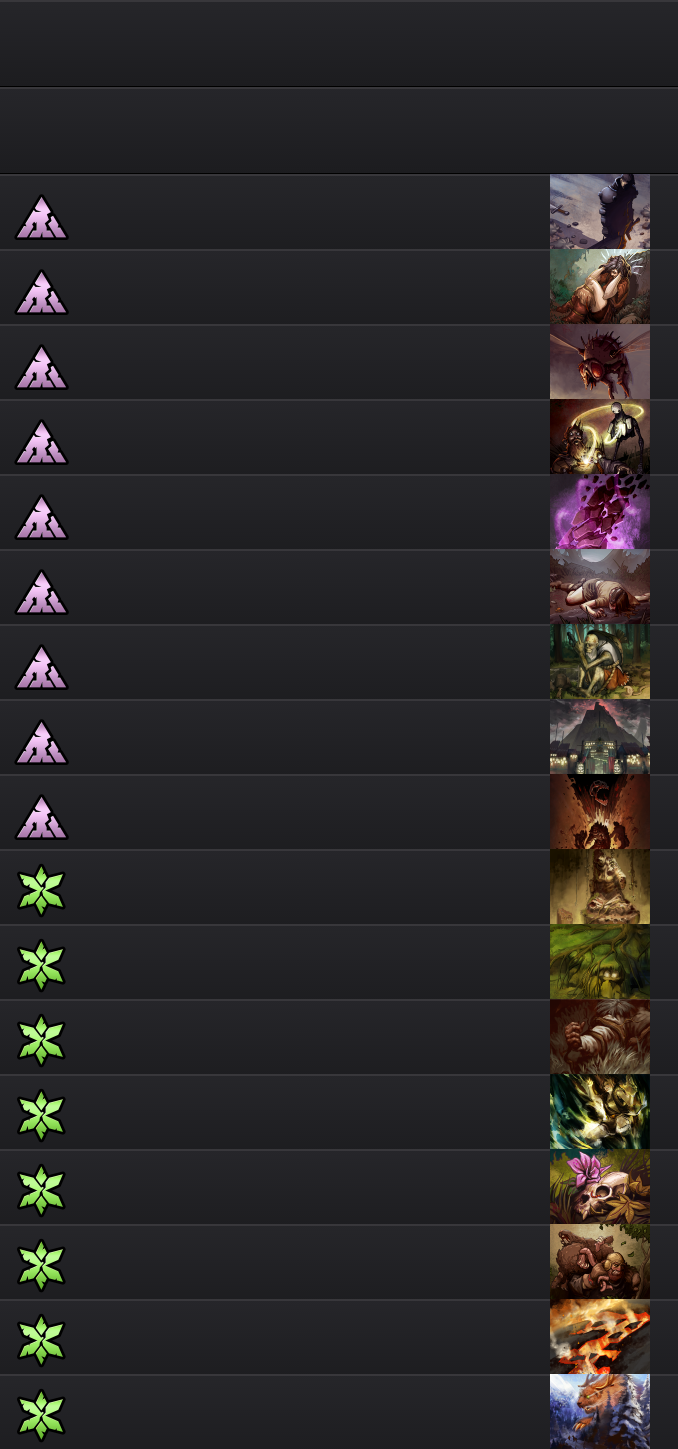
Task: Select the crouching goblin in forest thumbnail
Action: (x=600, y=662)
